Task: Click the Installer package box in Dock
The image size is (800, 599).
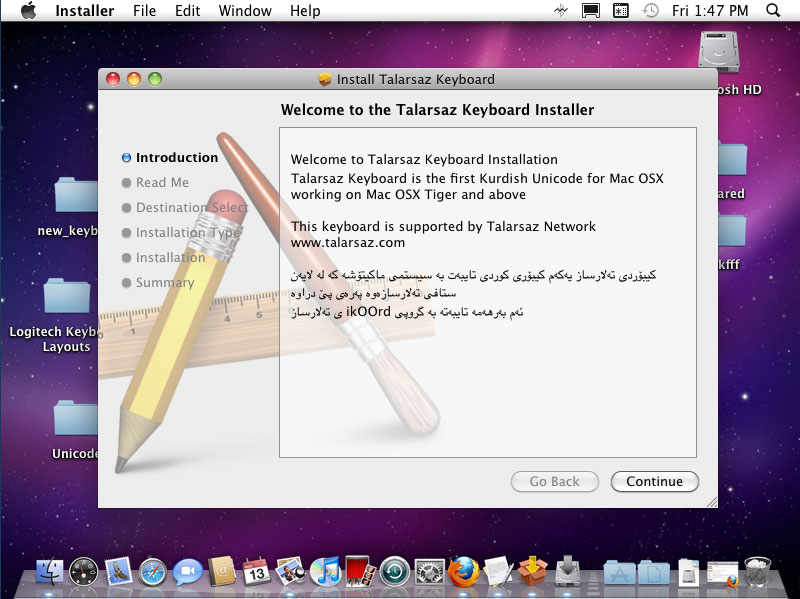Action: point(533,570)
